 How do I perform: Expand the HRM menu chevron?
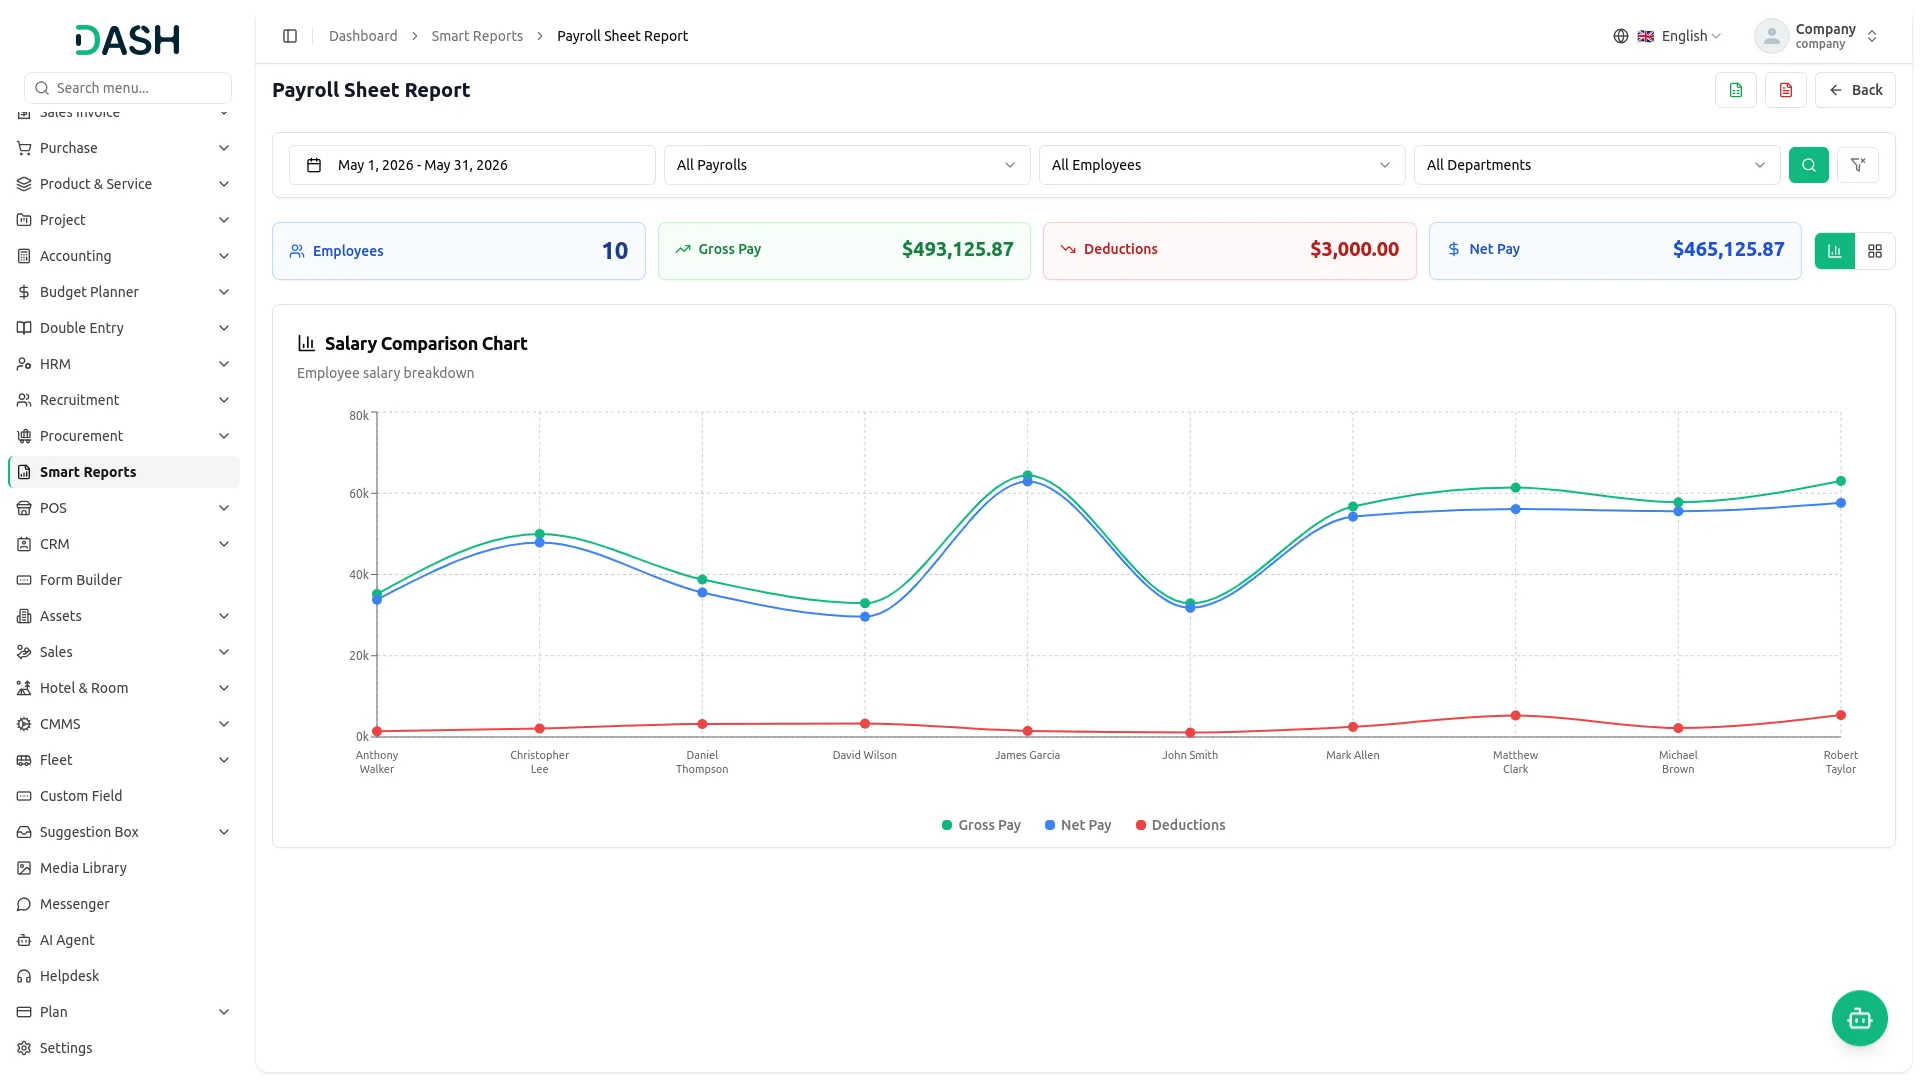pyautogui.click(x=224, y=364)
